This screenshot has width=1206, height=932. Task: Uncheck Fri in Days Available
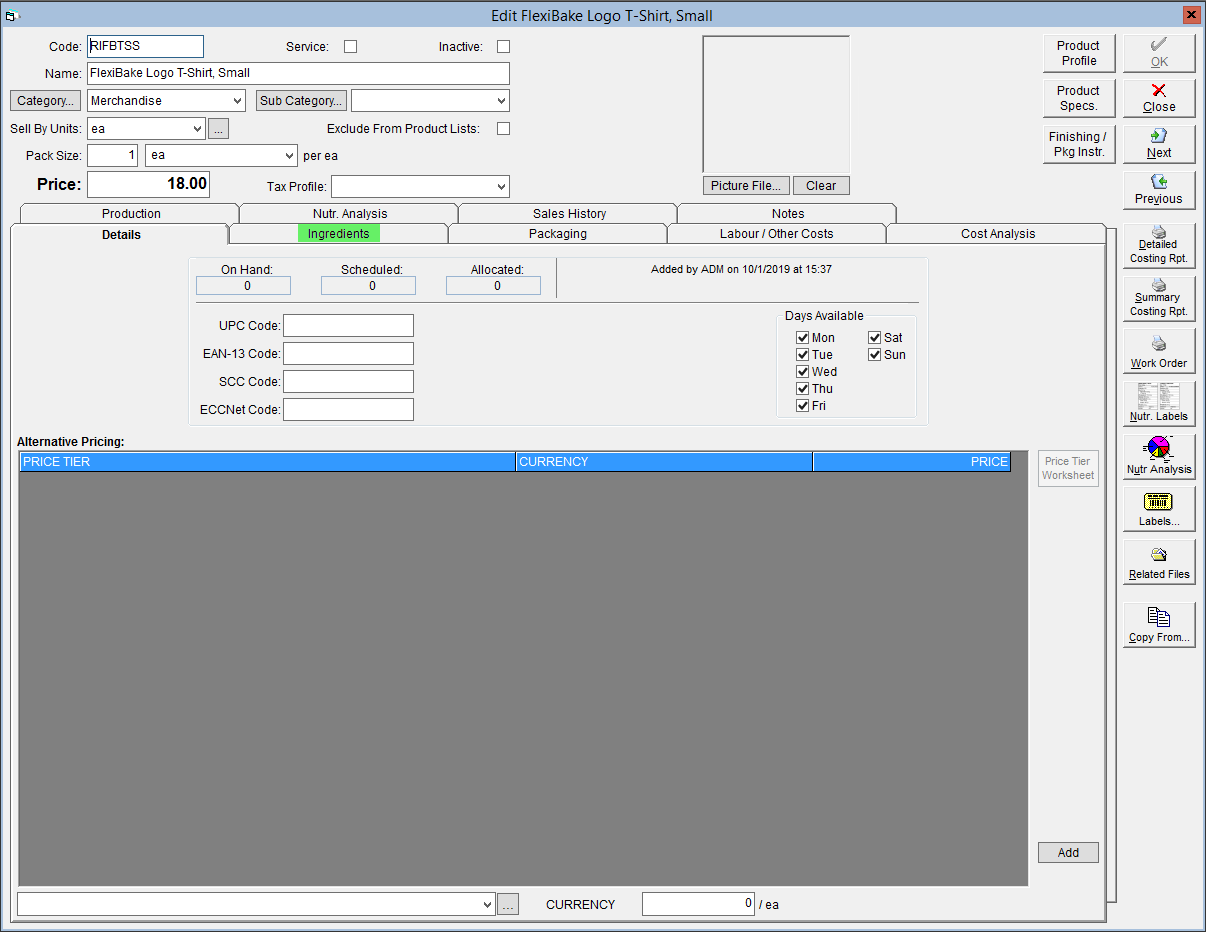(802, 406)
